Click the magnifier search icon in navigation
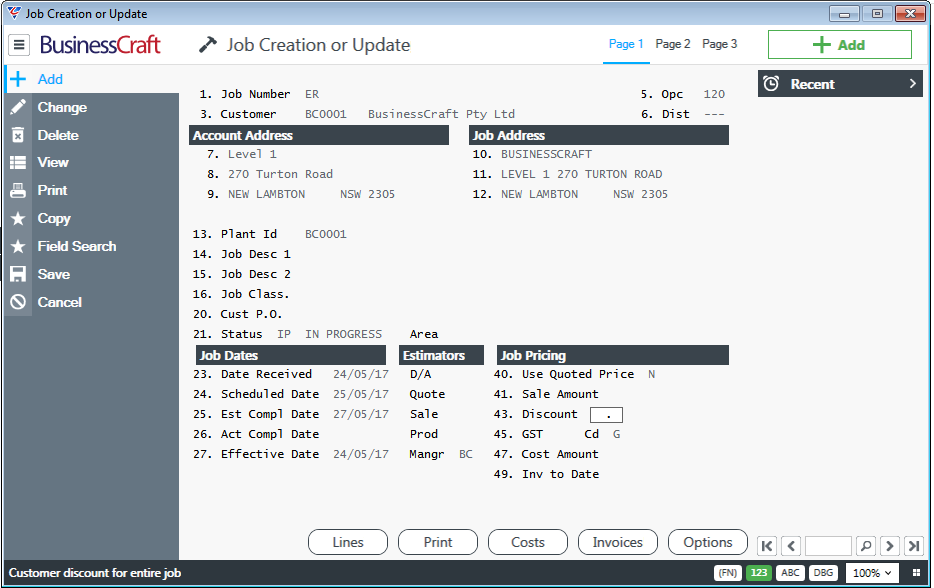The height and width of the screenshot is (588, 934). click(x=866, y=546)
